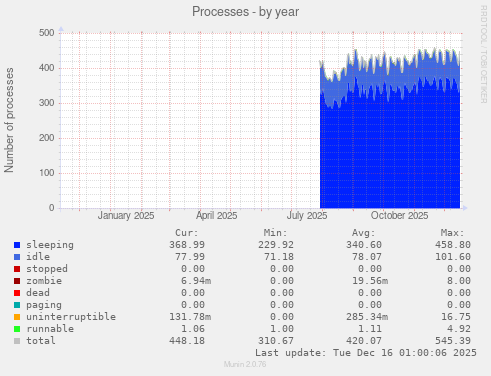Viewport: 491px width, 376px height.
Task: Click the zombie legend color swatch
Action: [x=17, y=281]
